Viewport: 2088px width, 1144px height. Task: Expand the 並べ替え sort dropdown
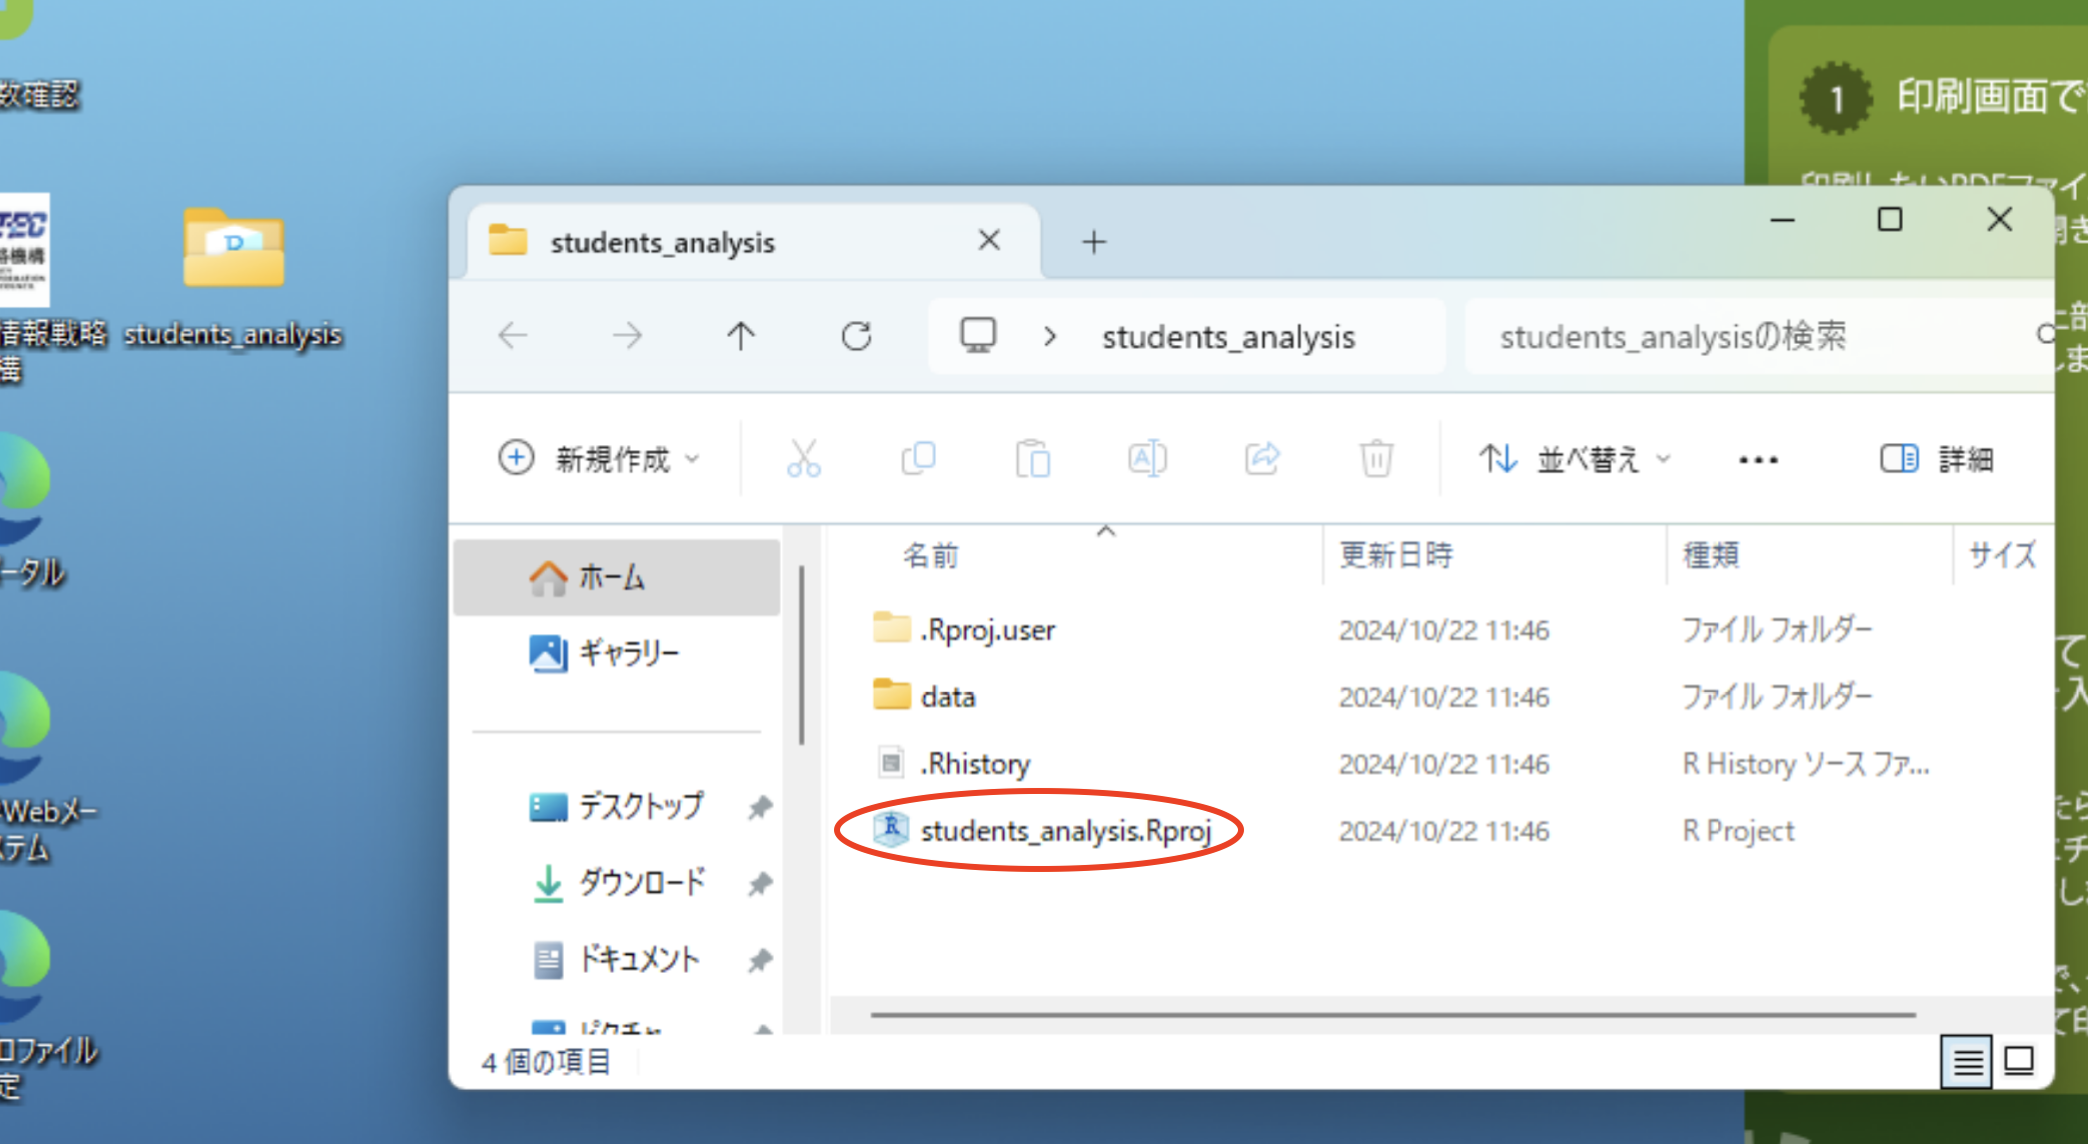(x=1575, y=459)
